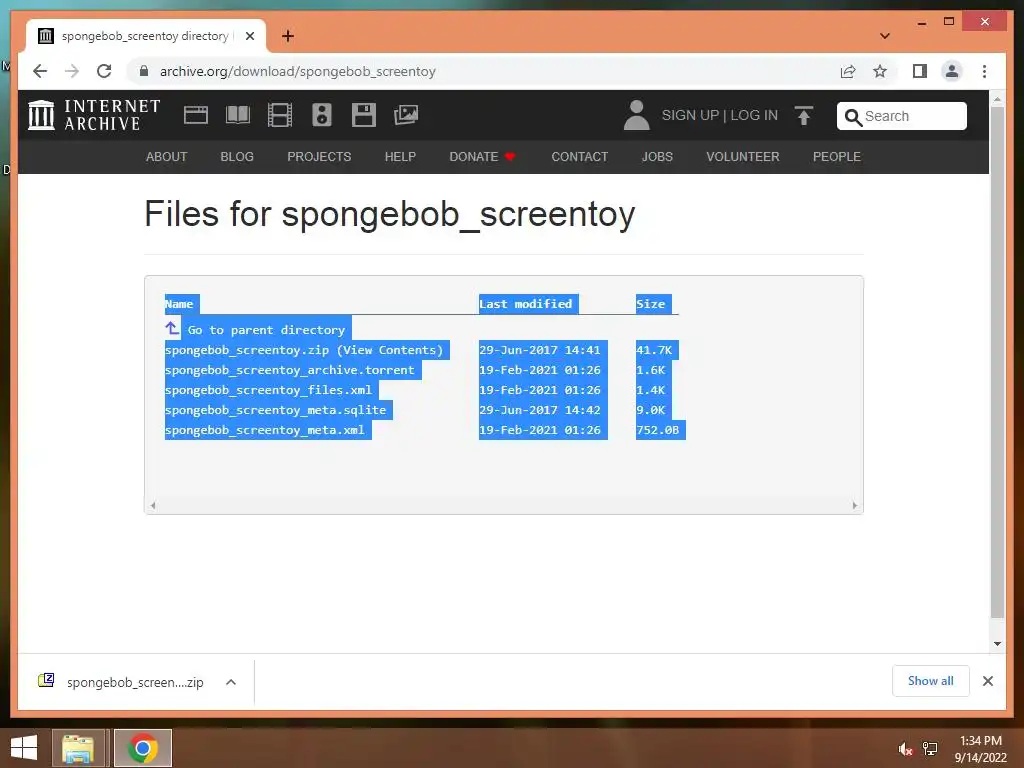The image size is (1024, 768).
Task: Click Chrome taskbar icon
Action: 142,748
